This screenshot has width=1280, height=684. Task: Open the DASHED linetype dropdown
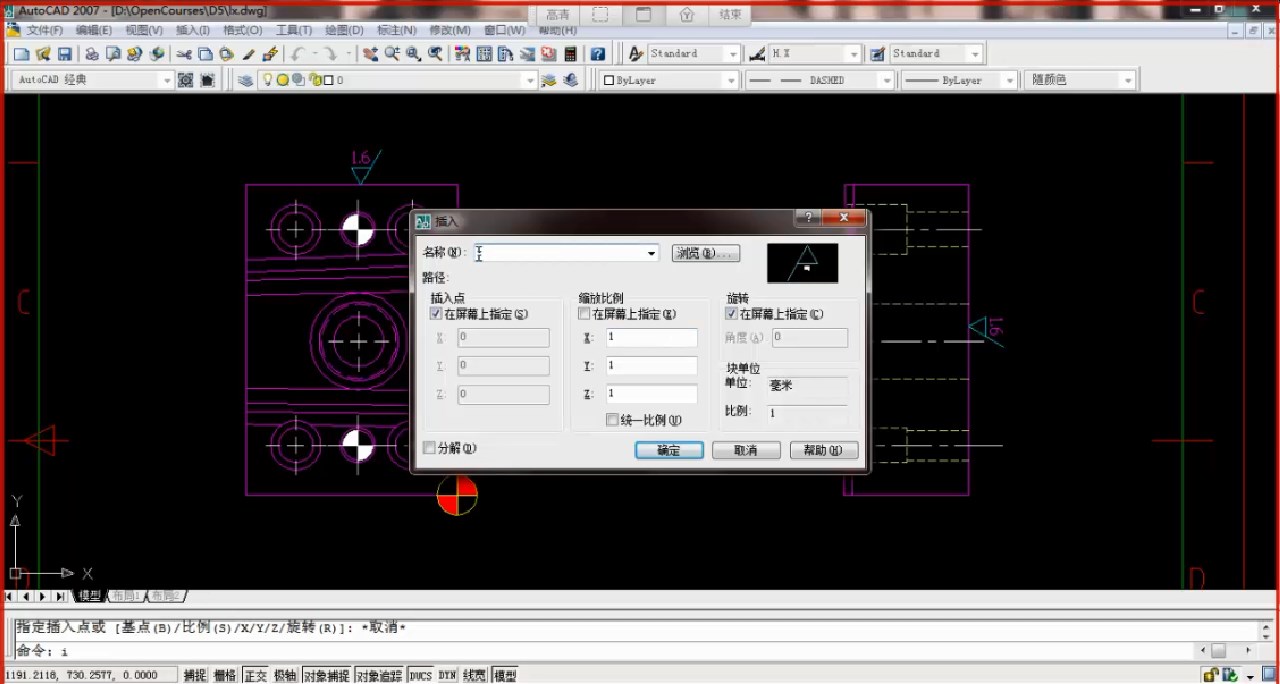885,80
